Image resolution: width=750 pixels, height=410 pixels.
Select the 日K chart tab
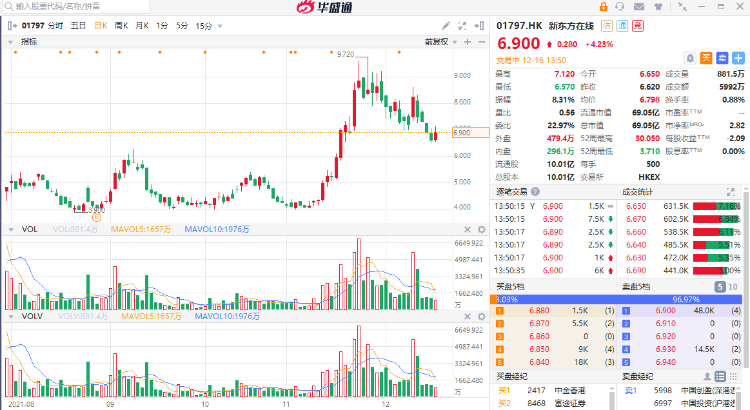100,26
